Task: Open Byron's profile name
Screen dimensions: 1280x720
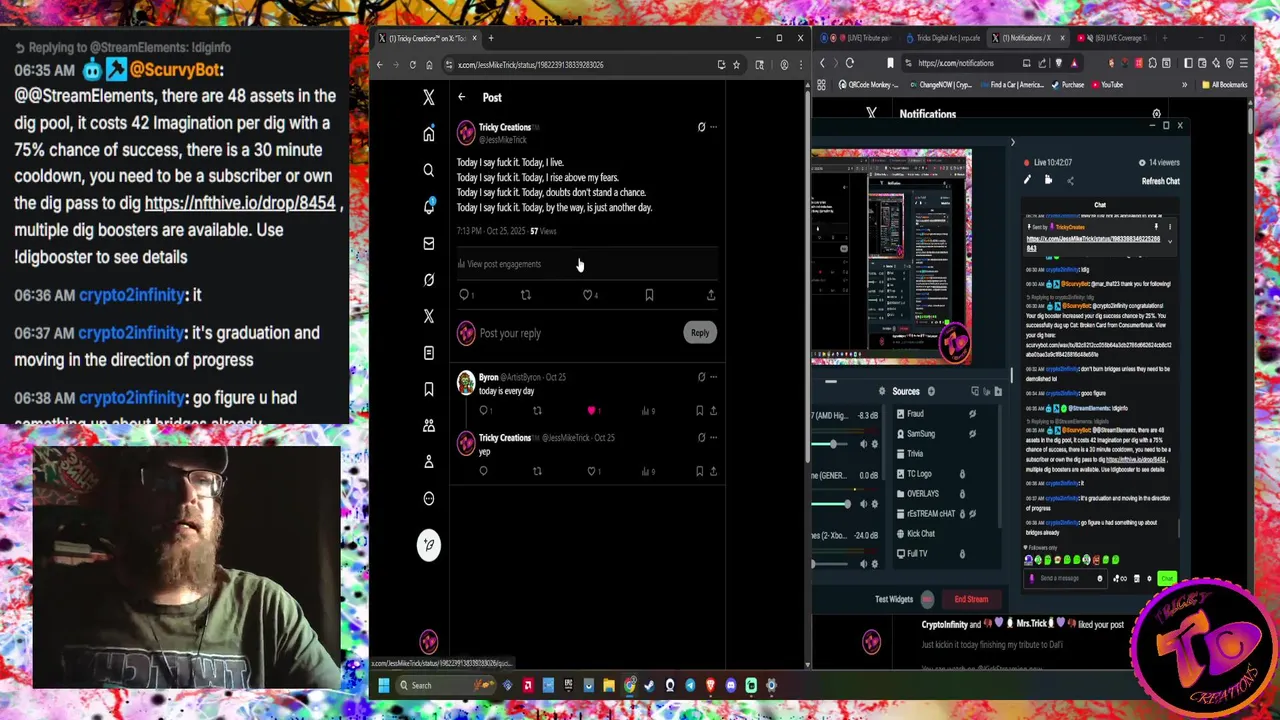Action: tap(488, 377)
